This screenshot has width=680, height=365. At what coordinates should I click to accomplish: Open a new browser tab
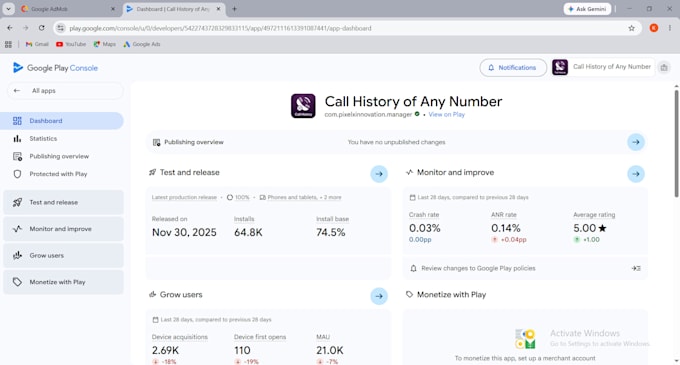coord(234,9)
